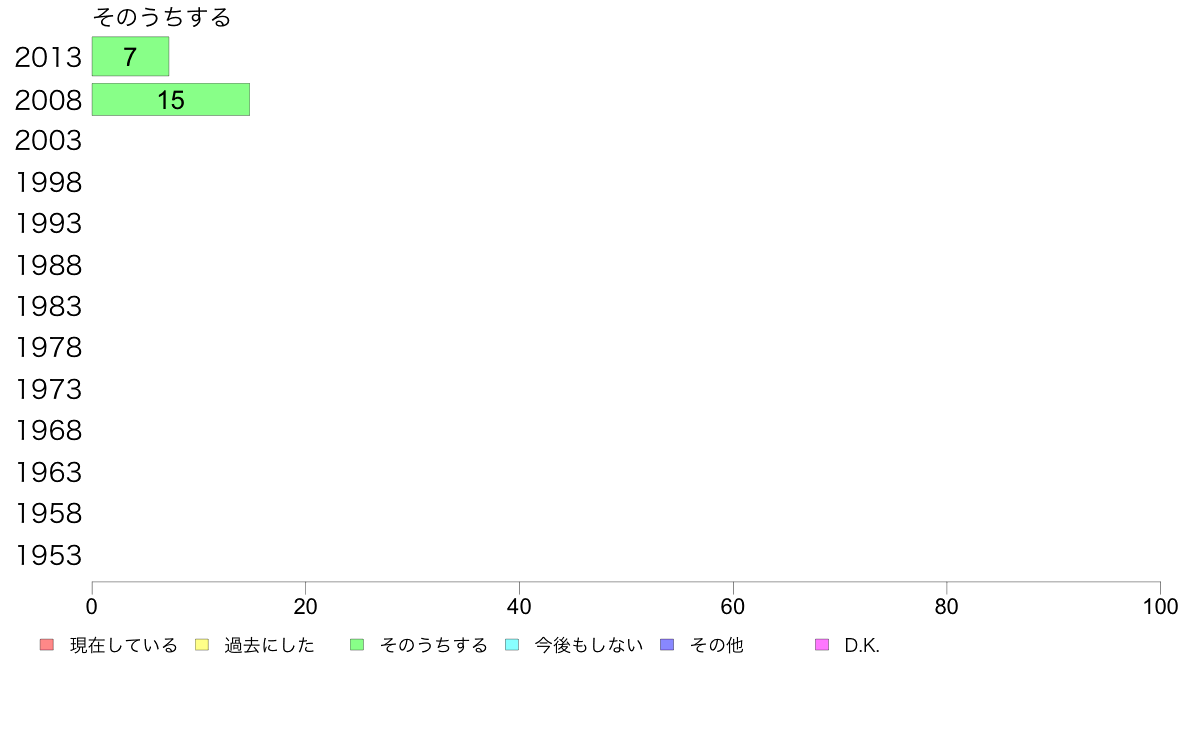Select the その他 legend label
1188x736 pixels.
point(716,646)
